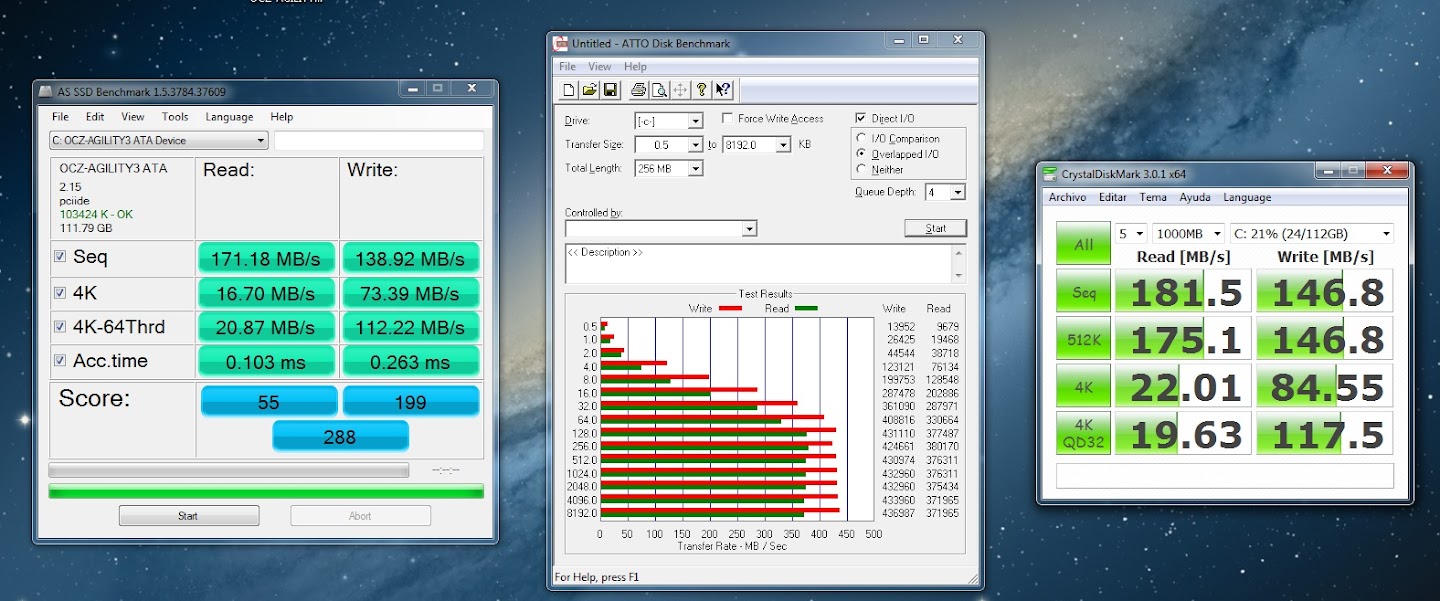Viewport: 1440px width, 601px height.
Task: Click the AS SSD Benchmark title bar icon
Action: pos(45,91)
